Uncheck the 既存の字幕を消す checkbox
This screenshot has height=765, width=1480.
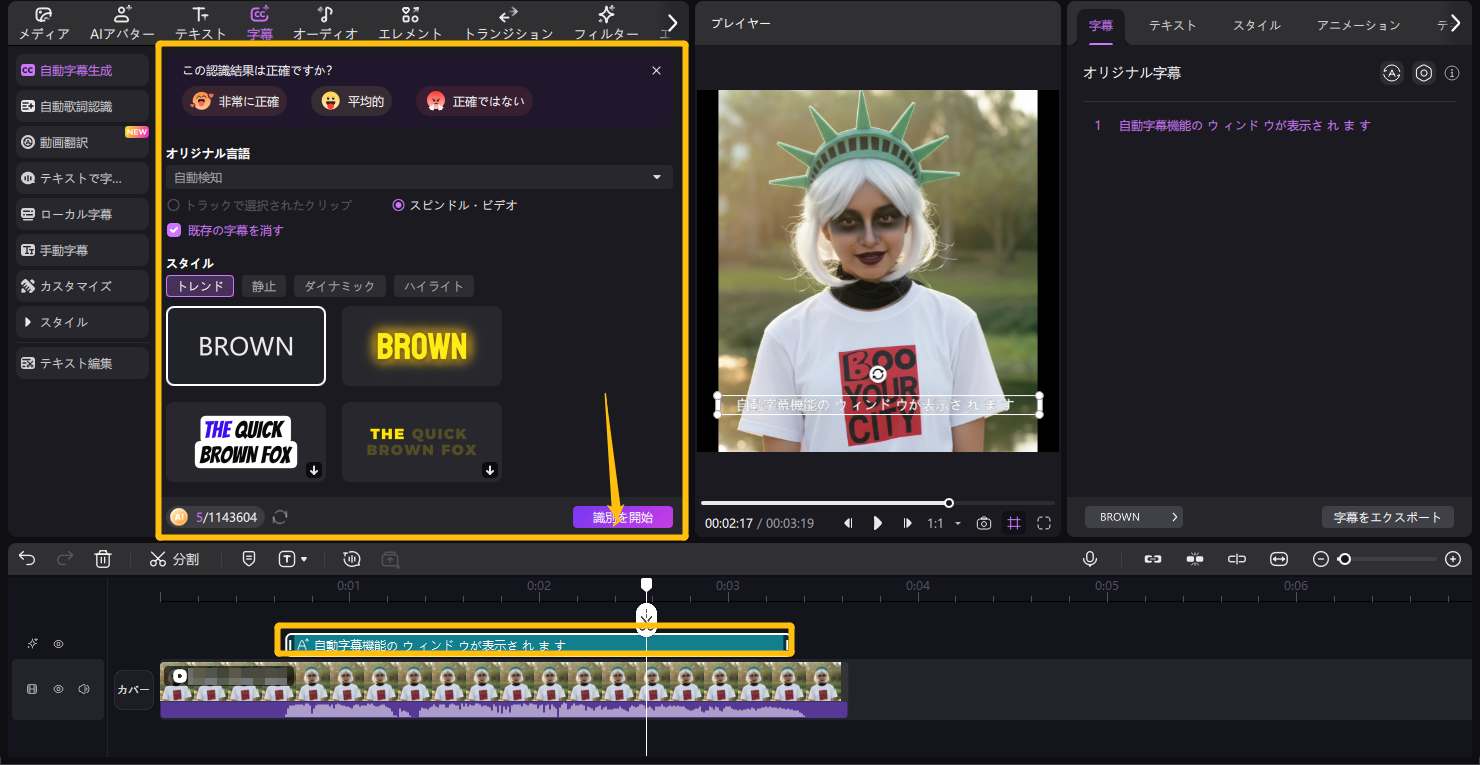(174, 230)
